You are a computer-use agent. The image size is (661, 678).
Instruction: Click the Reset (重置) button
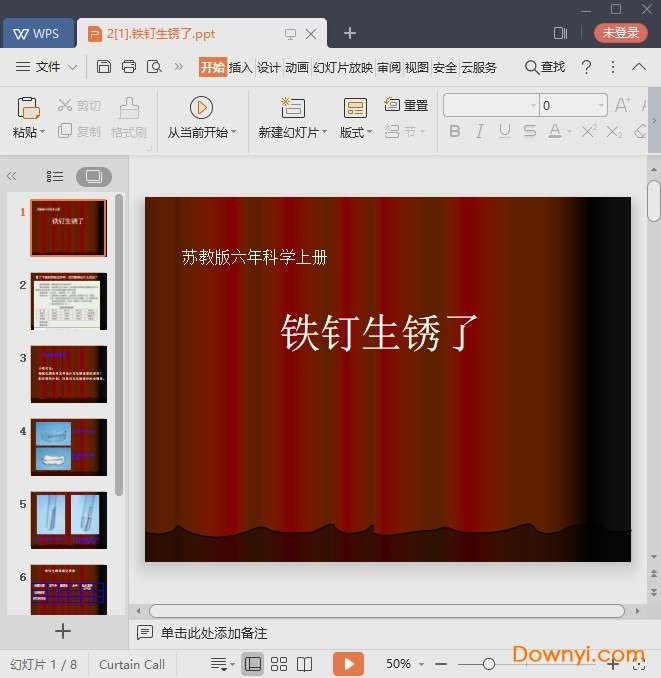coord(406,105)
